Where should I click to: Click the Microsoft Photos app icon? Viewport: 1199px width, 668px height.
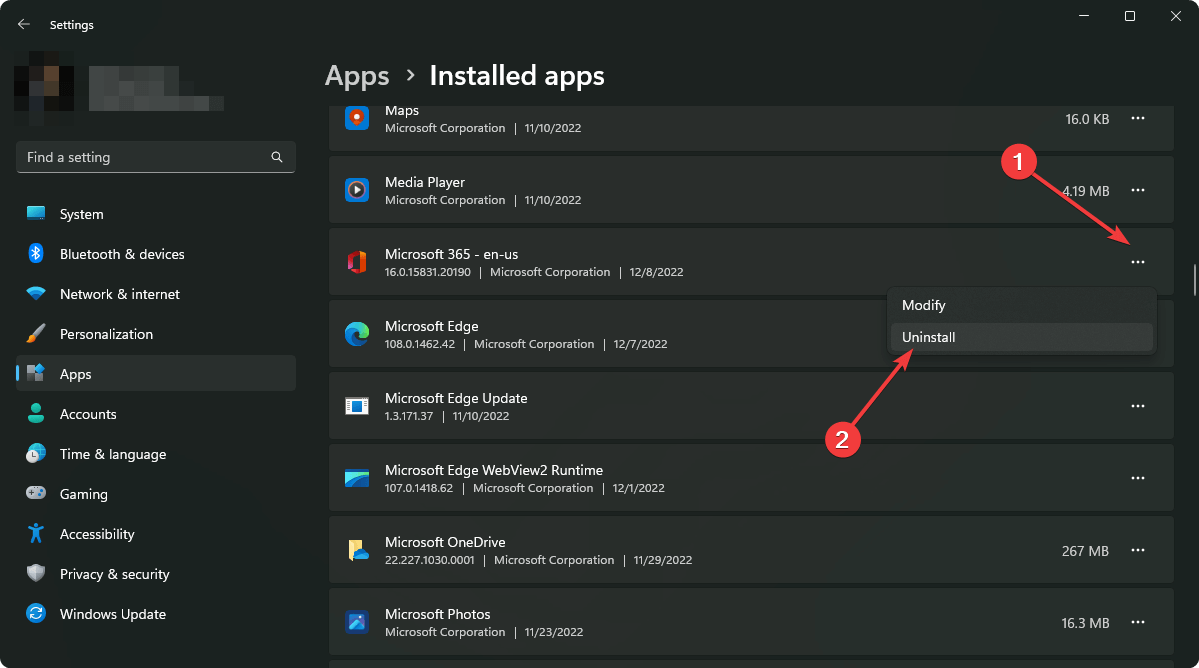pos(357,622)
